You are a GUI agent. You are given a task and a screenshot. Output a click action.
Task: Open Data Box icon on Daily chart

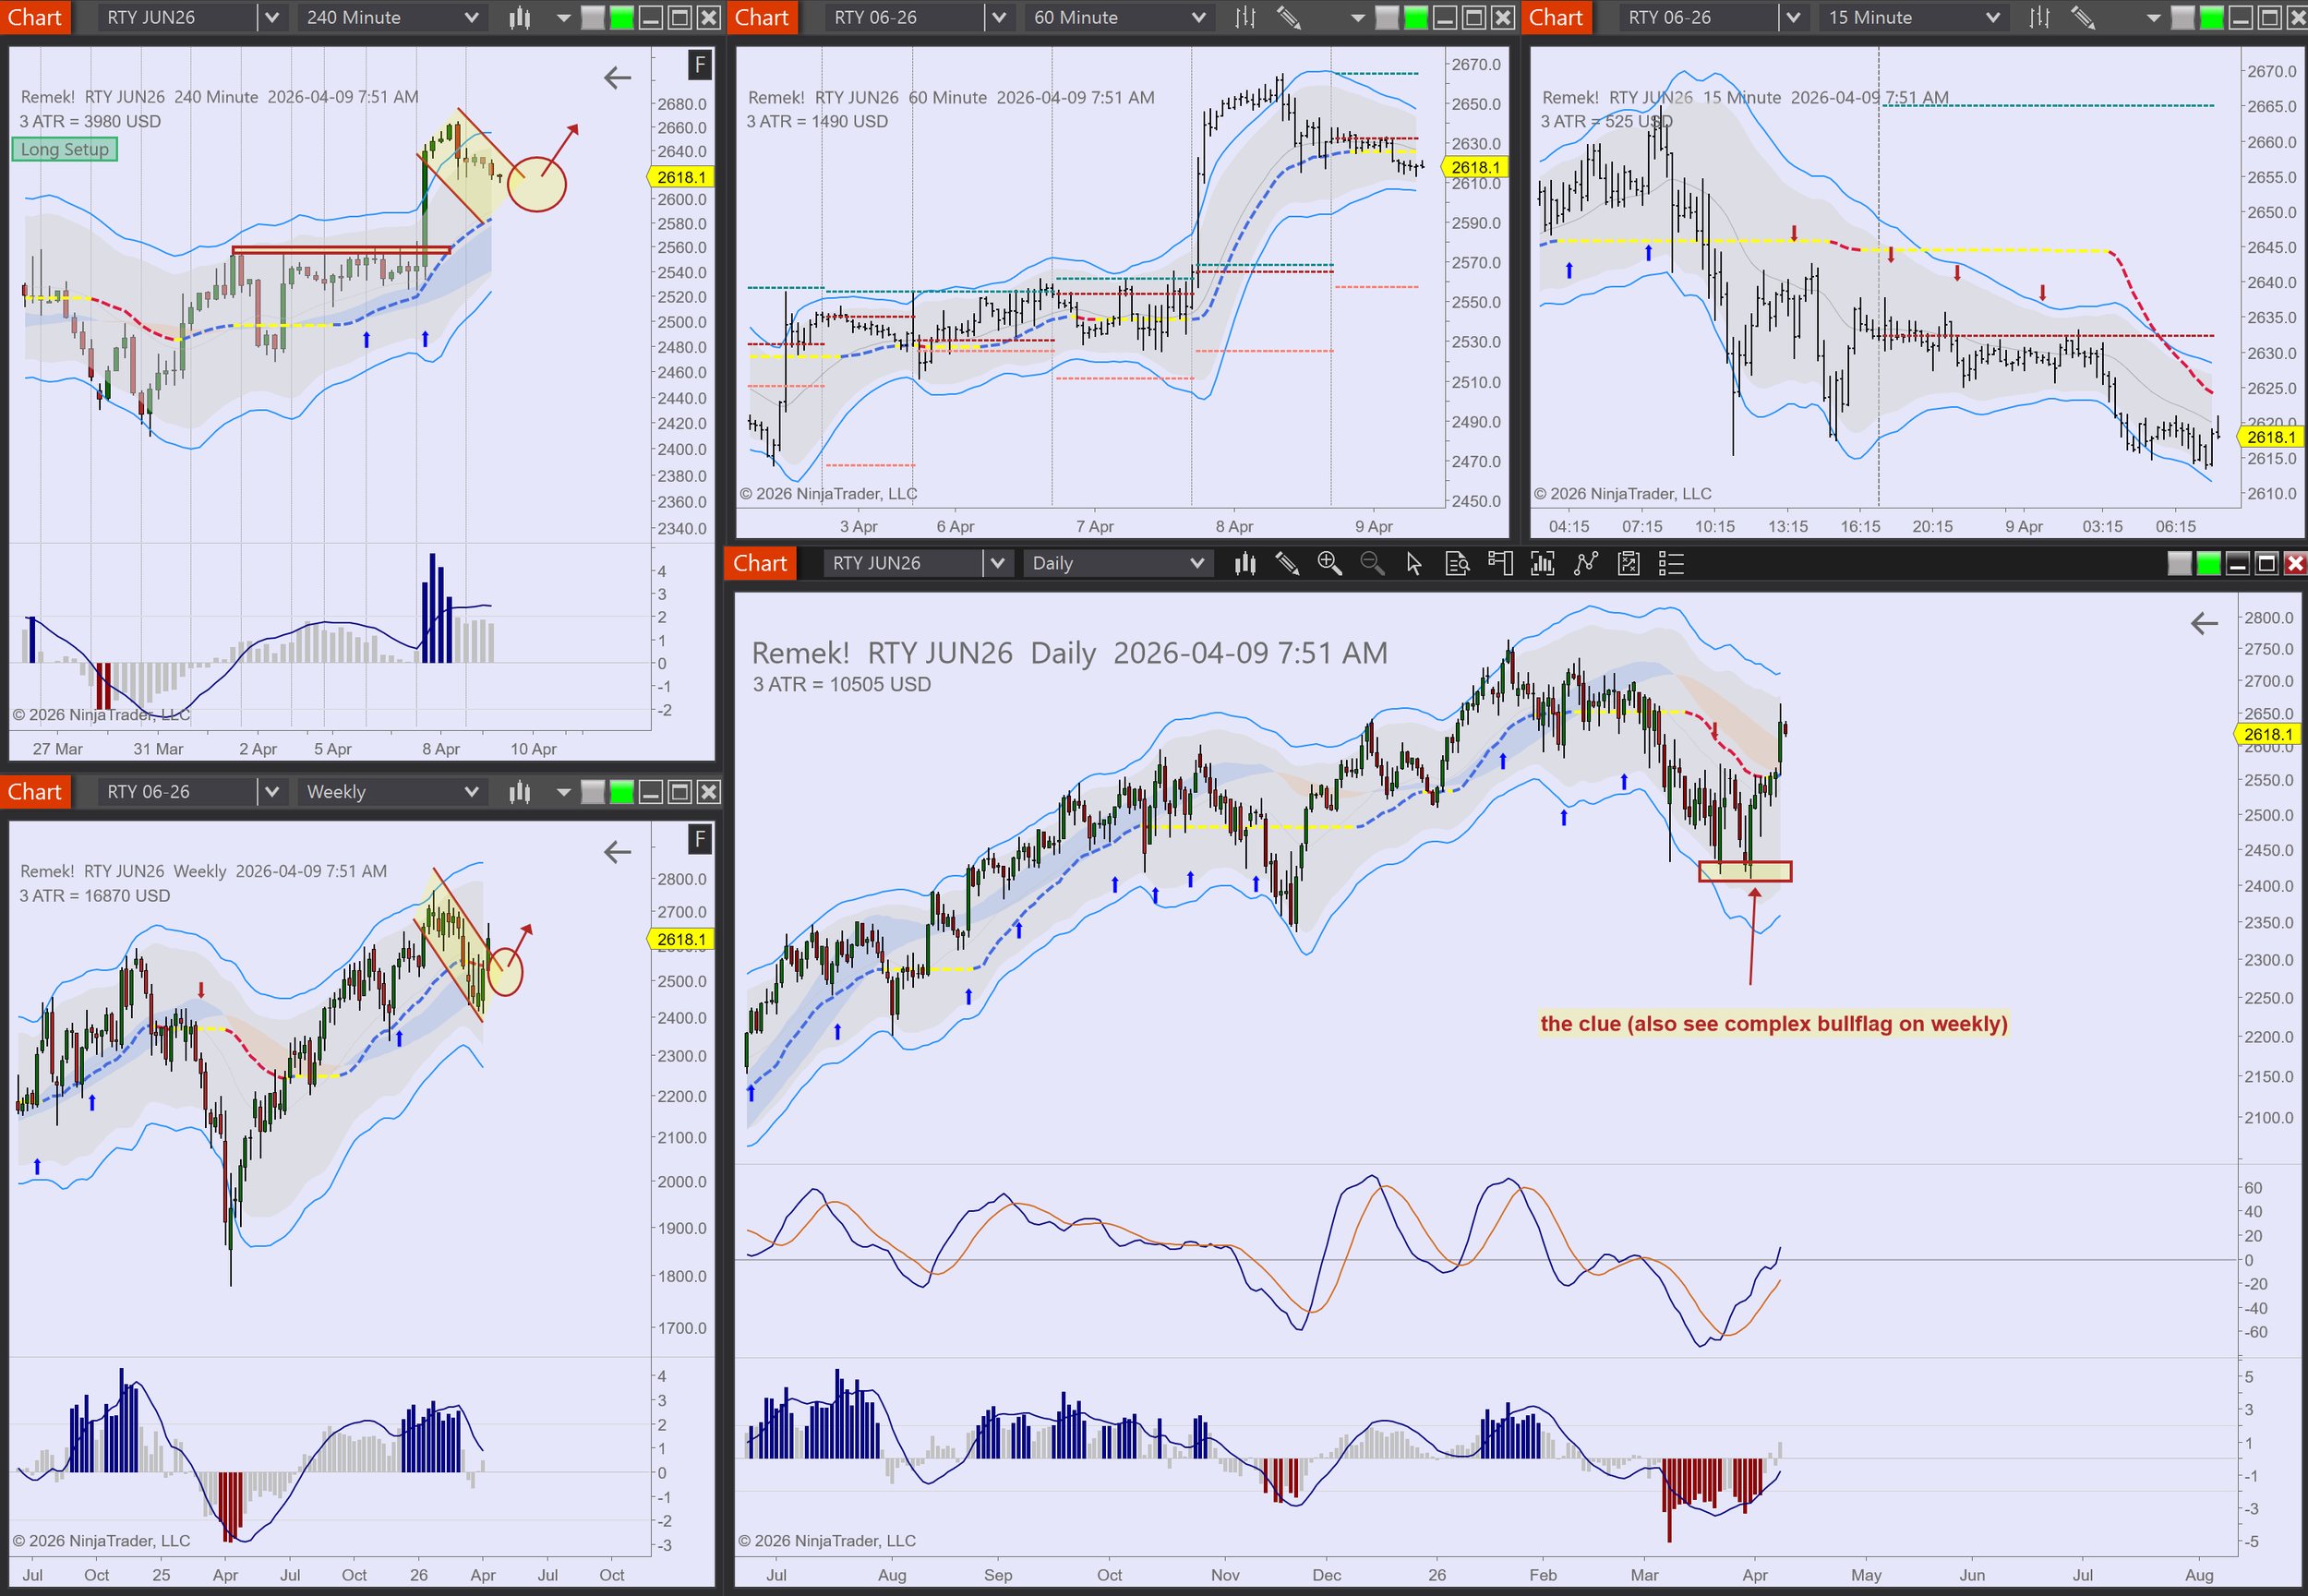pyautogui.click(x=1457, y=564)
